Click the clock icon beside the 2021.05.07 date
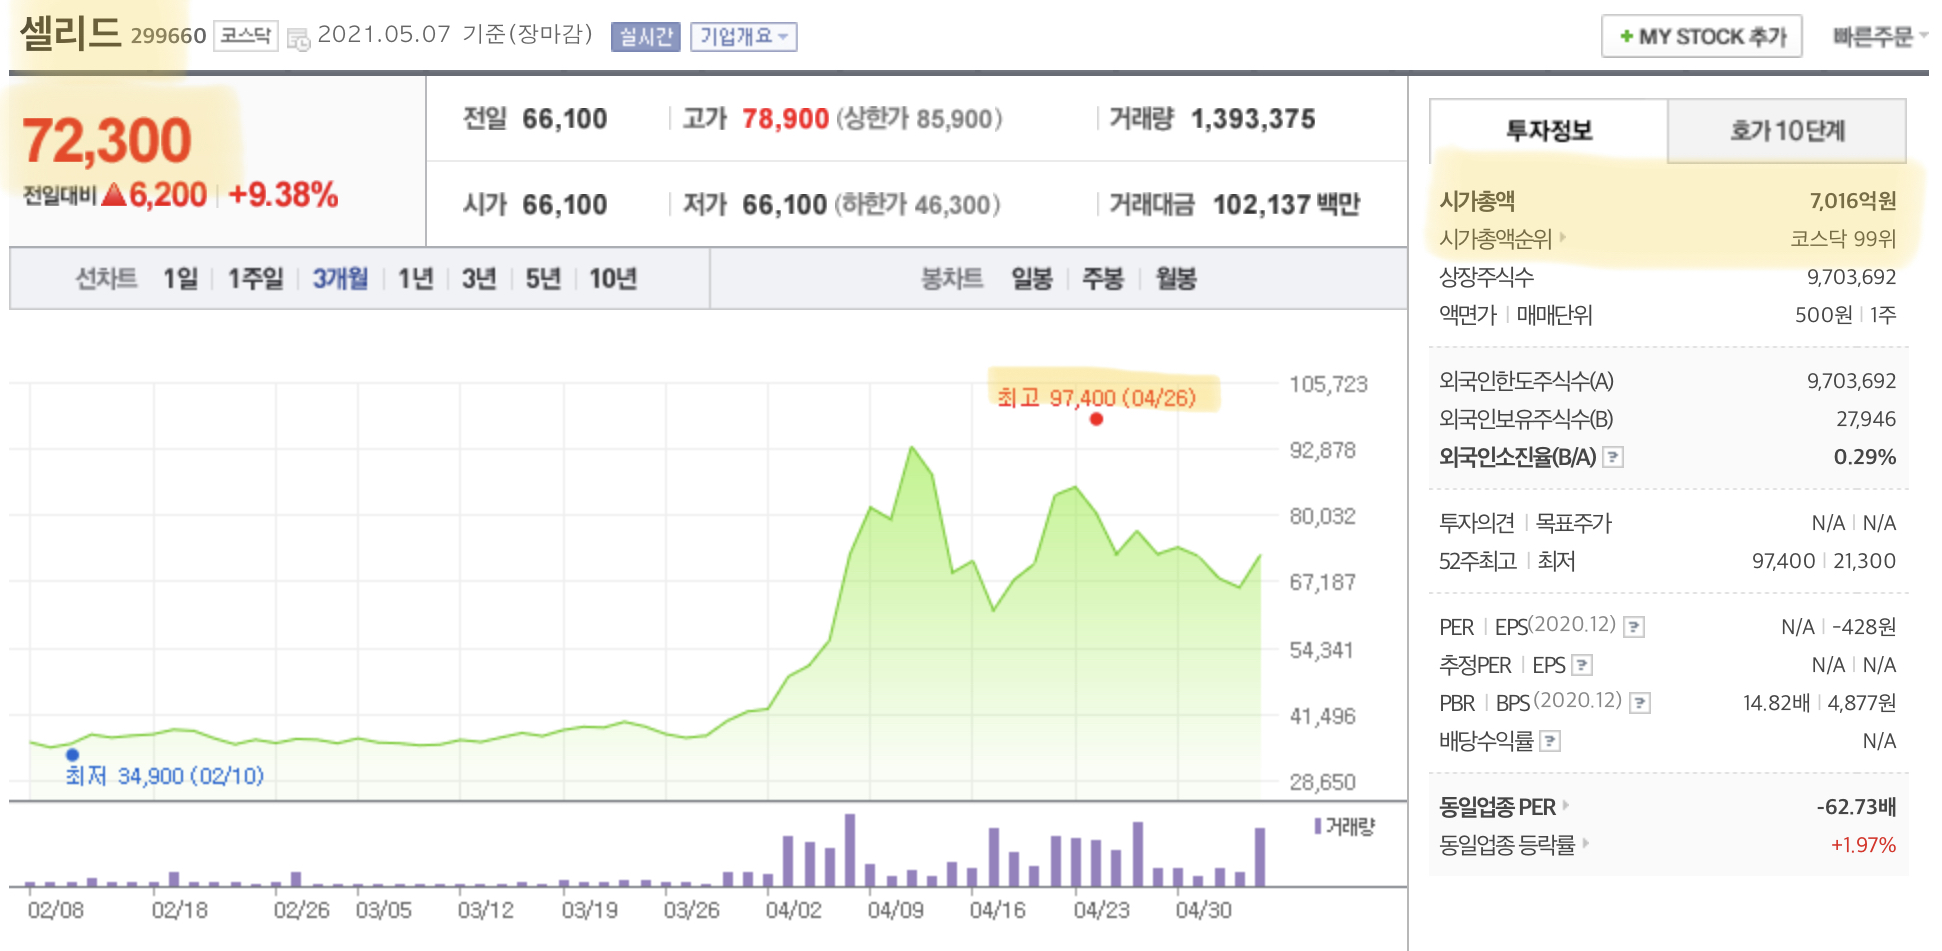The width and height of the screenshot is (1942, 951). 298,39
